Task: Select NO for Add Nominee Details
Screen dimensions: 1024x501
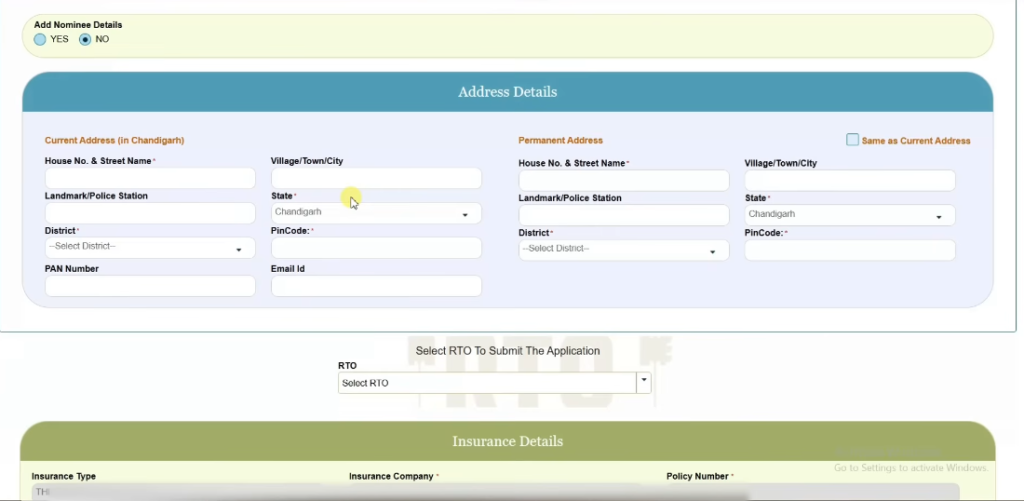Action: tap(85, 39)
